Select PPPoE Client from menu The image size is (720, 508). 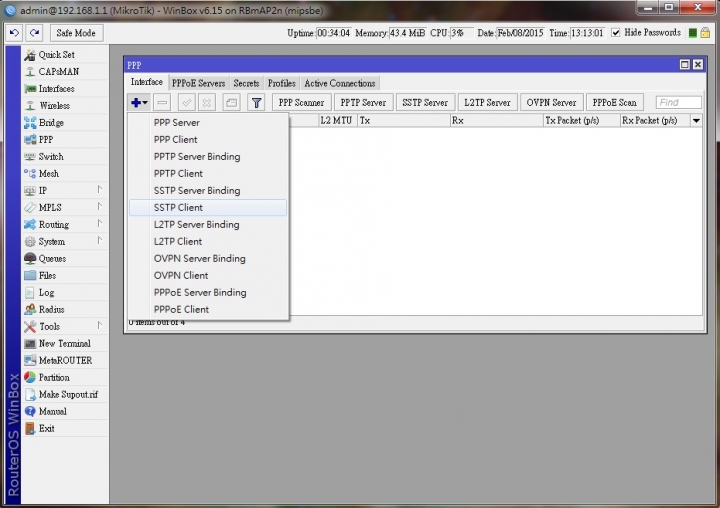pos(208,310)
